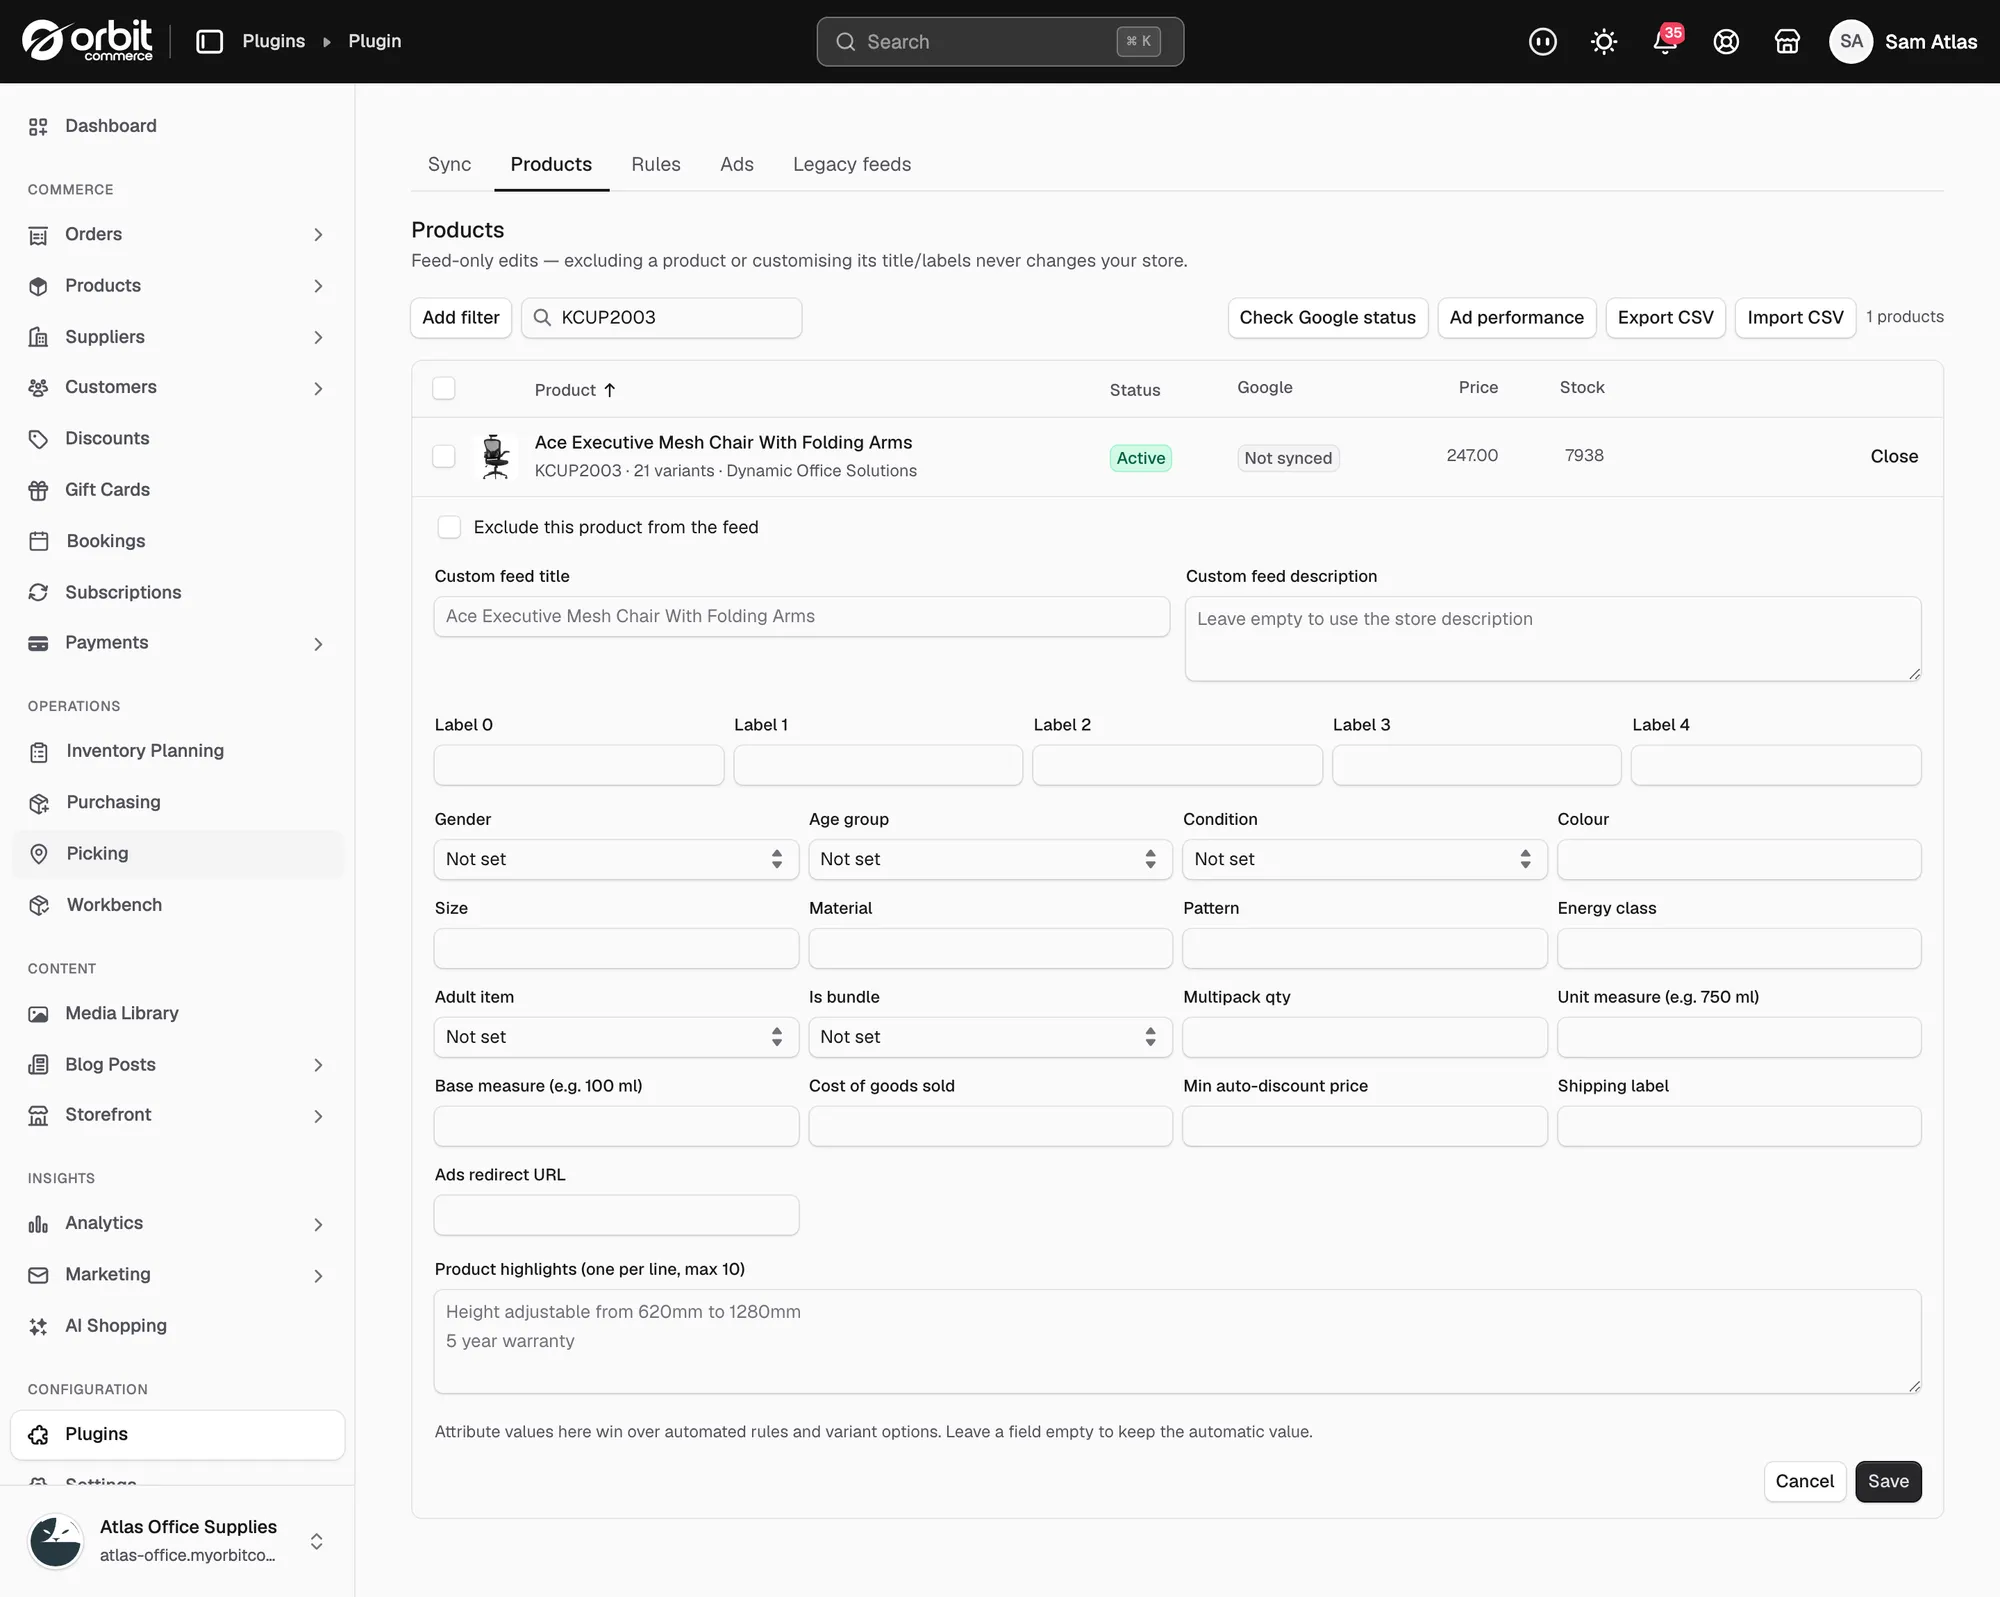Open the Condition dropdown
Image resolution: width=2000 pixels, height=1597 pixels.
(1364, 859)
